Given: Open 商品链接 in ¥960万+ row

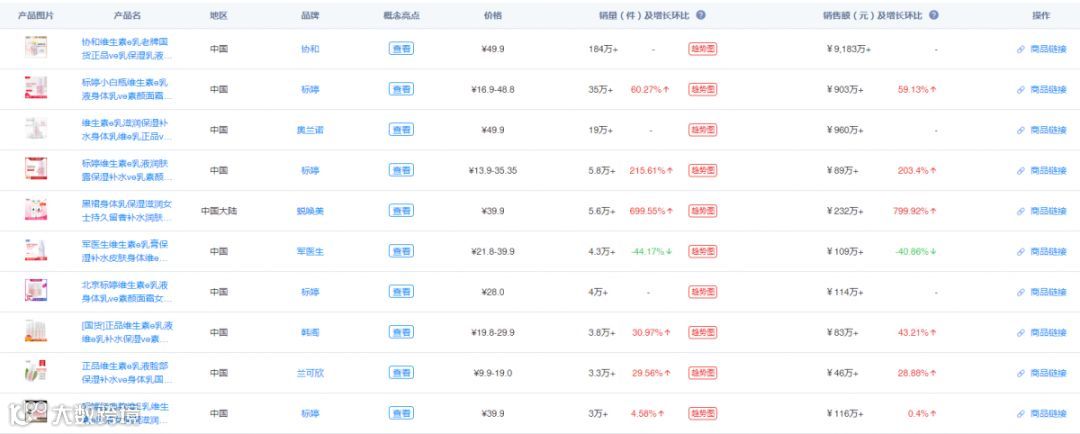Looking at the screenshot, I should pyautogui.click(x=1041, y=130).
